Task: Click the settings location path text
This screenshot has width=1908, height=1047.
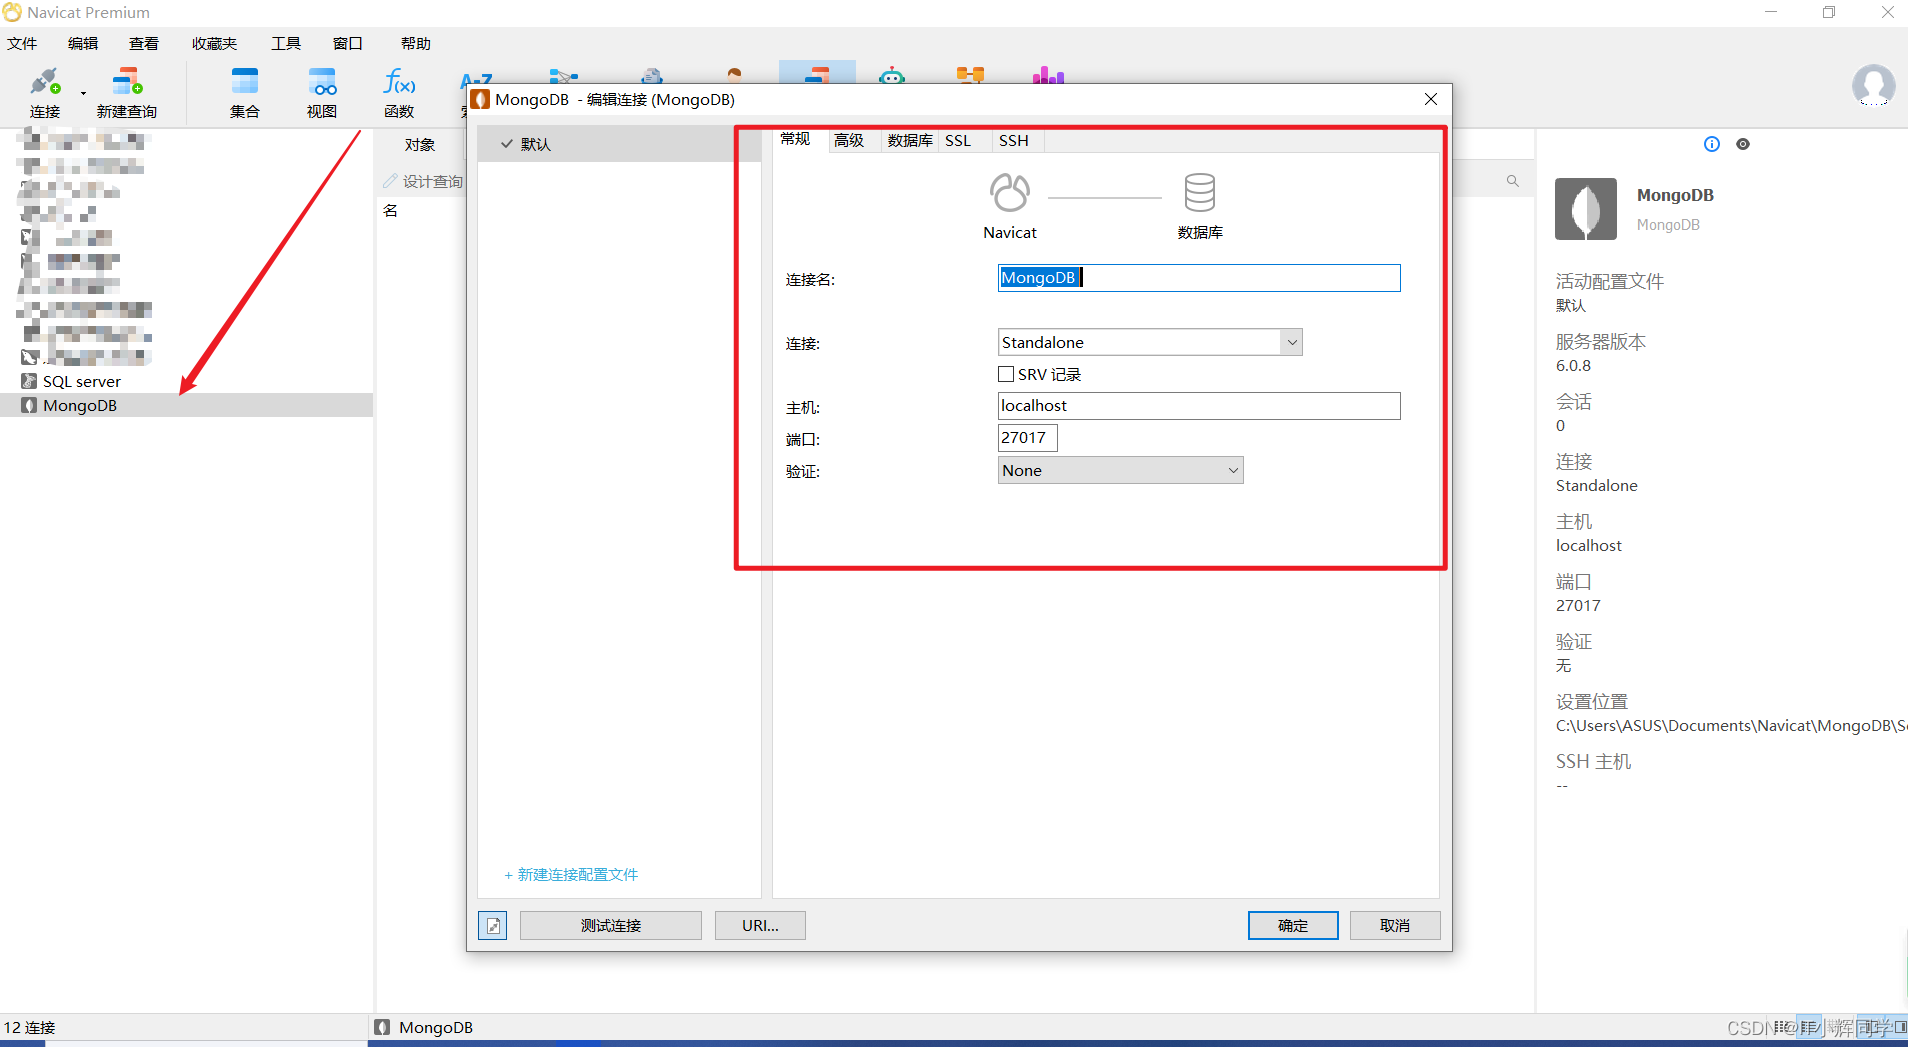Action: point(1732,726)
